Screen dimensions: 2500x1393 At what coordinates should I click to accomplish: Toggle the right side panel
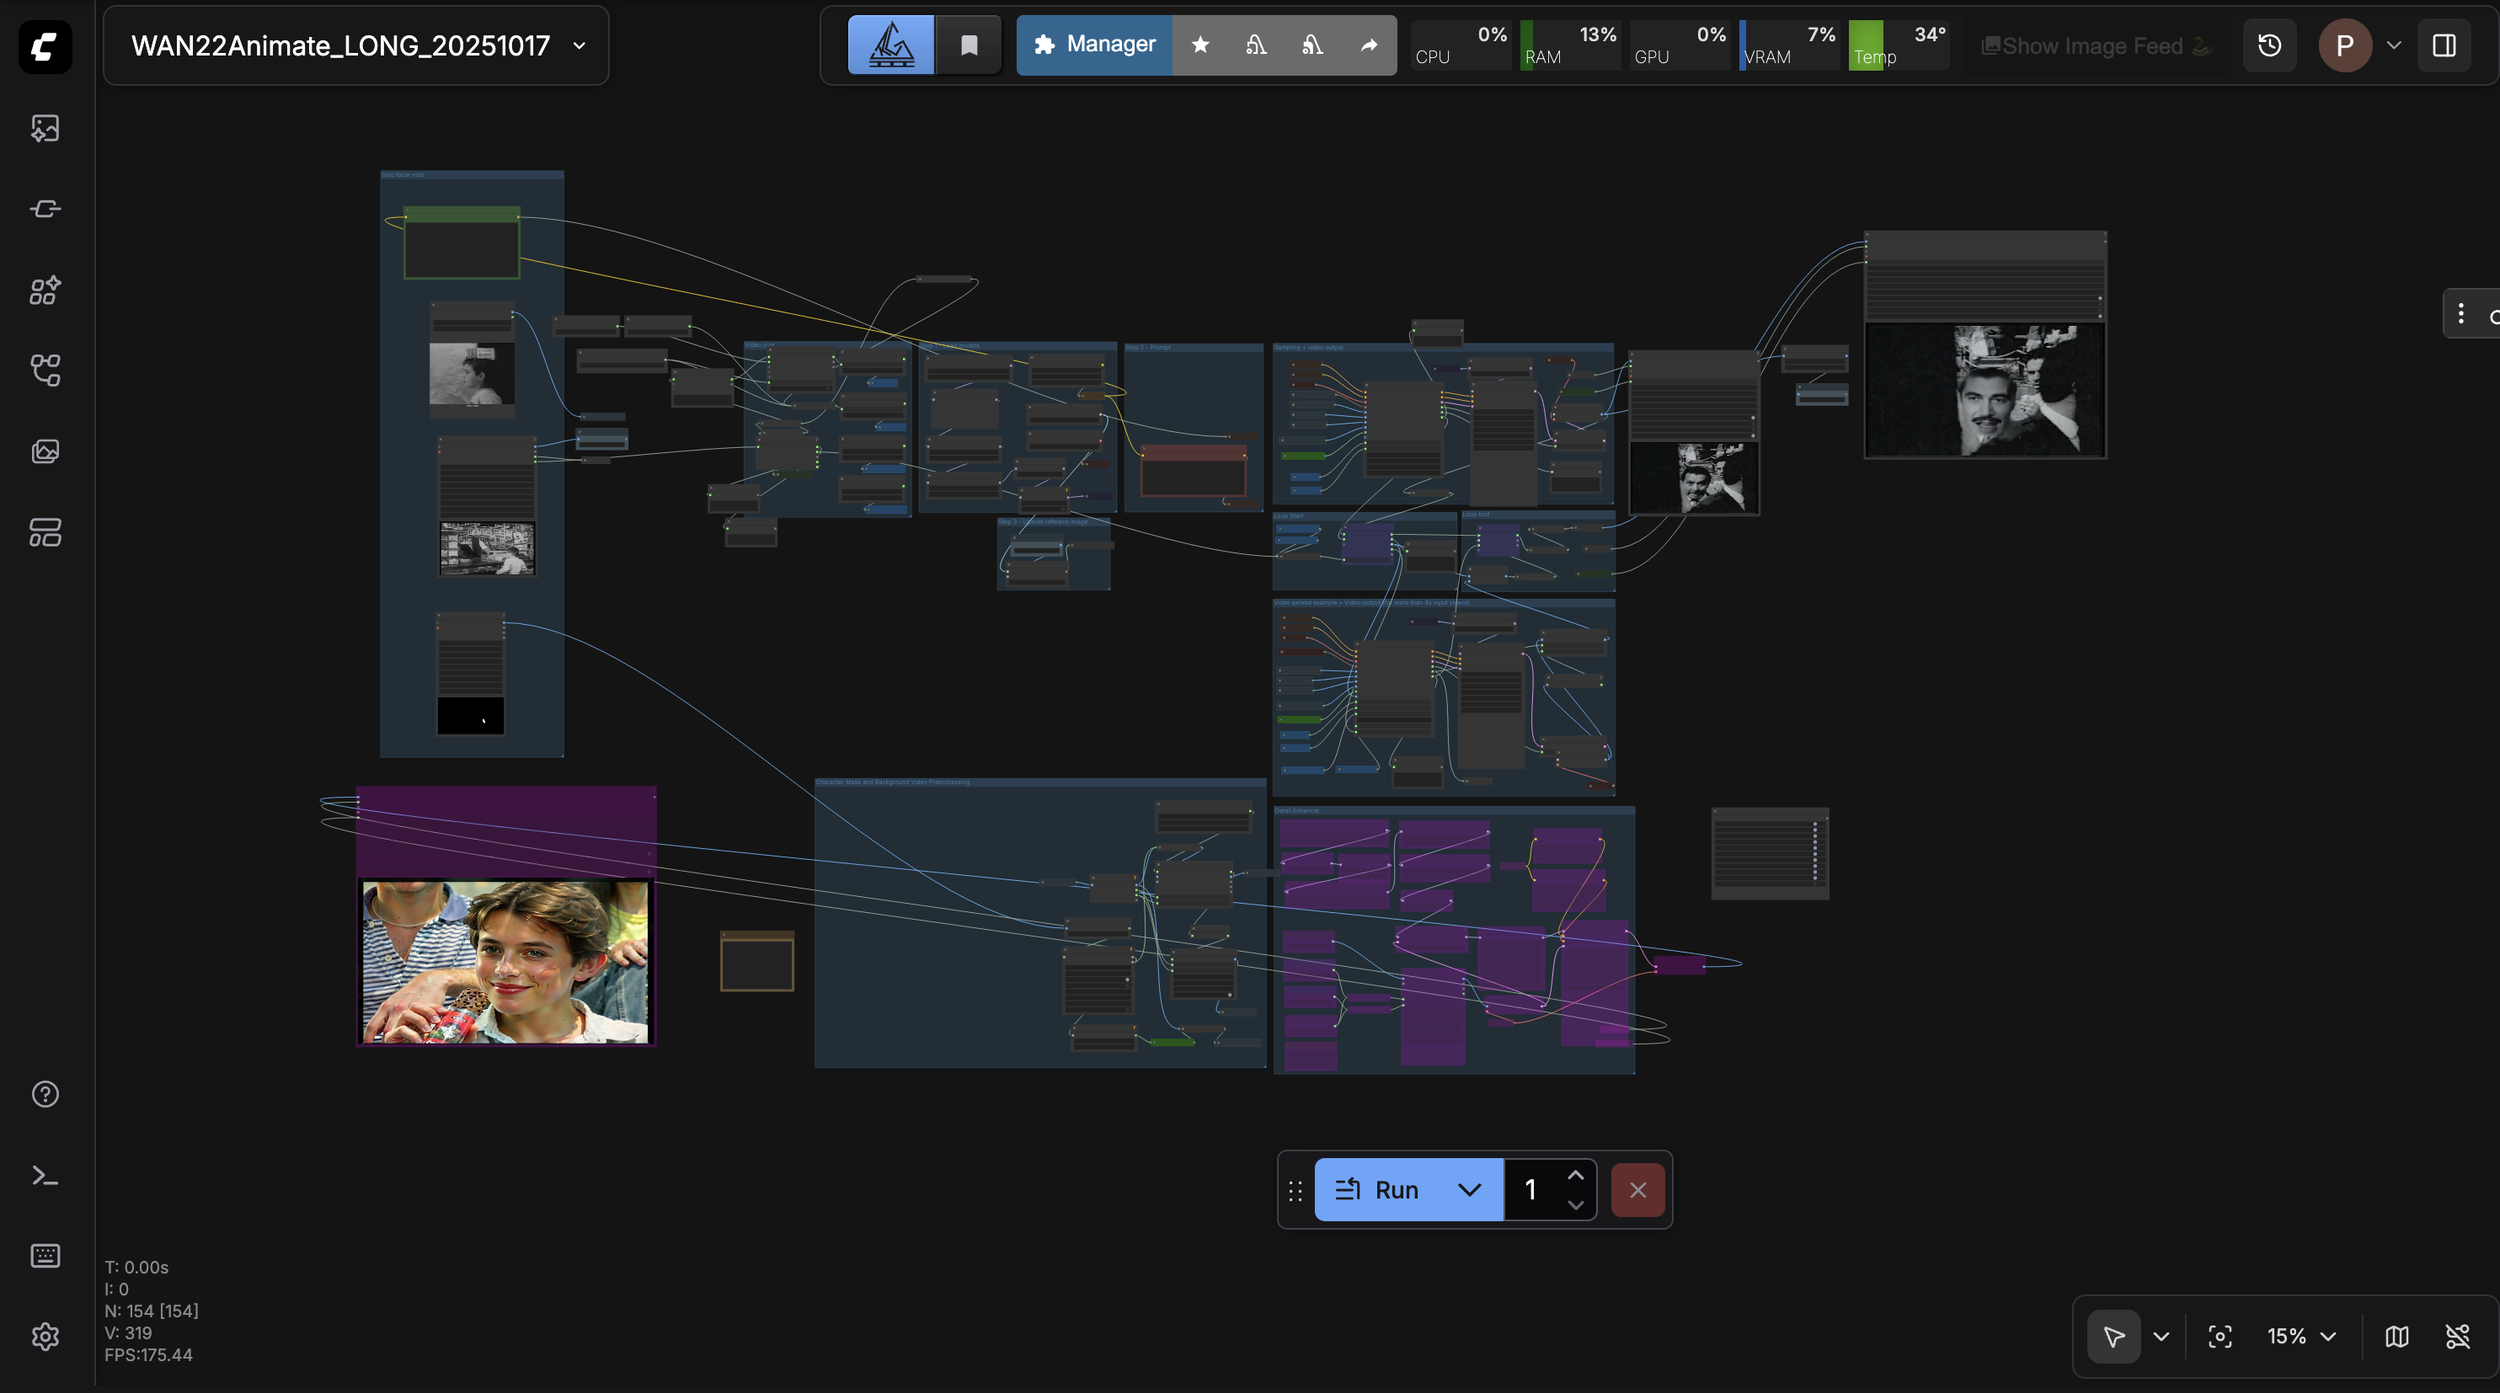click(x=2444, y=46)
